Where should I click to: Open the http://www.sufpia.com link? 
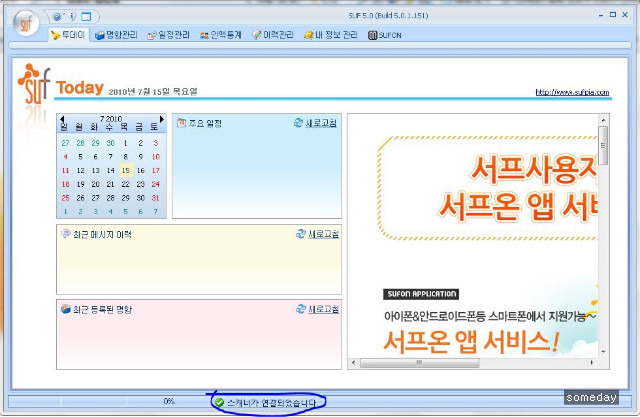[572, 92]
